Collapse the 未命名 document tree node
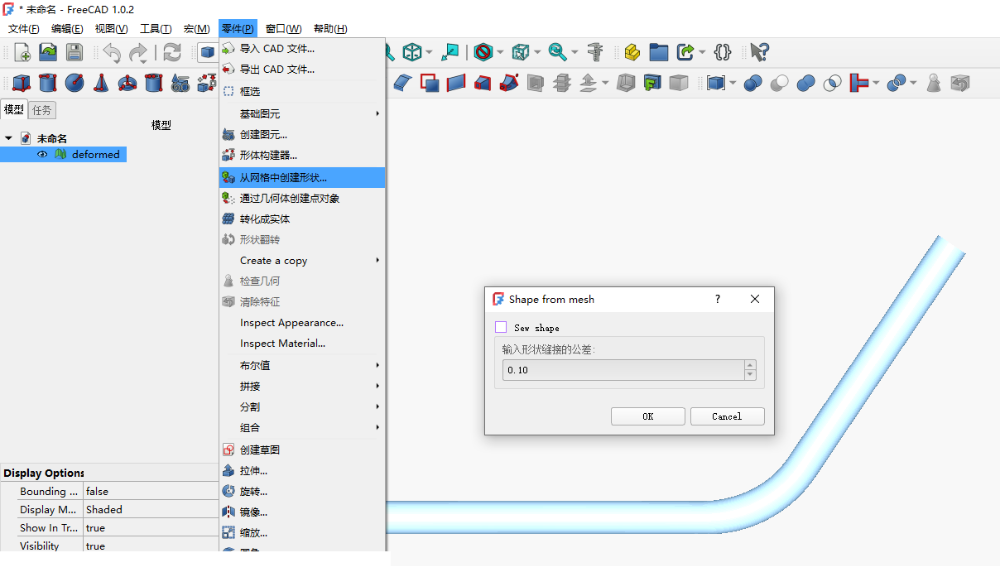Screen dimensions: 1000x566 [8, 138]
